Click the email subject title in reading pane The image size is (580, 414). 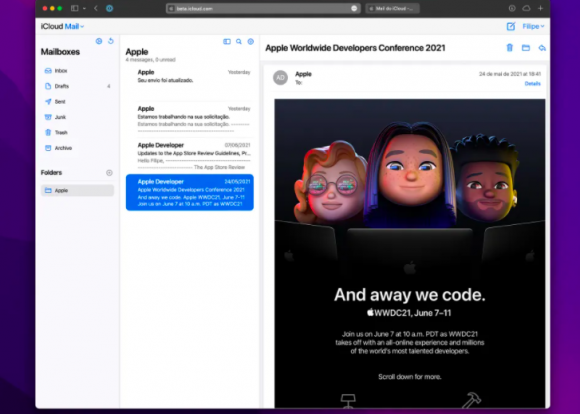click(355, 48)
